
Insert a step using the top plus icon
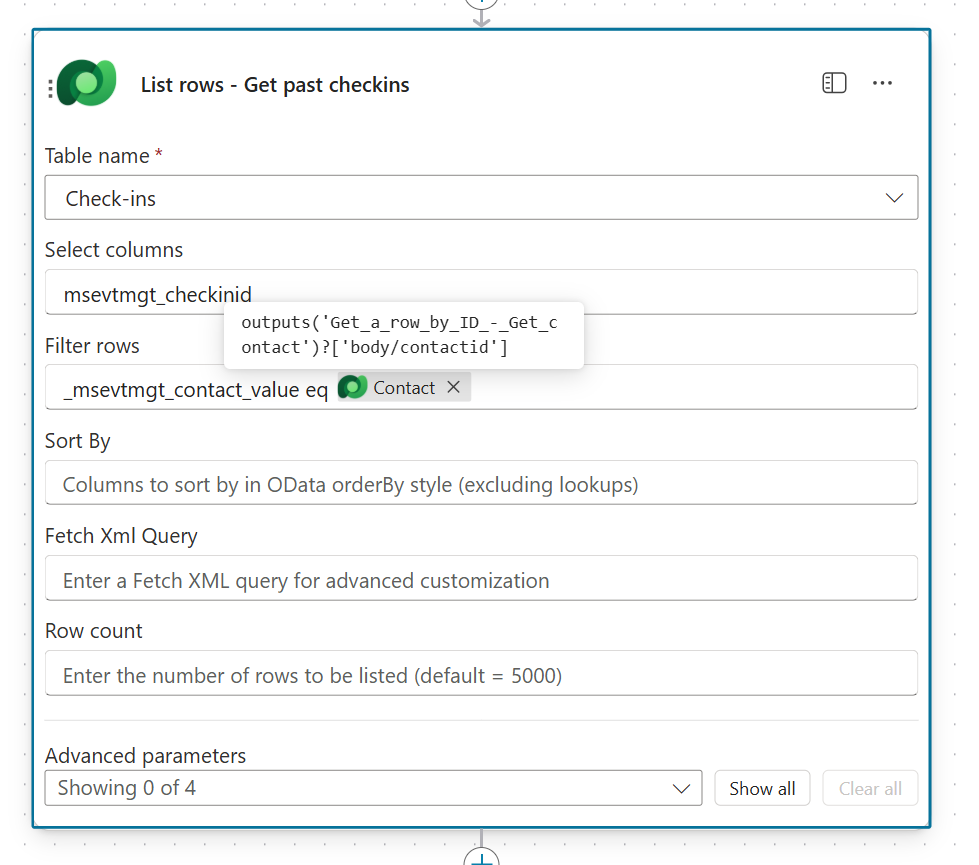coord(482,3)
